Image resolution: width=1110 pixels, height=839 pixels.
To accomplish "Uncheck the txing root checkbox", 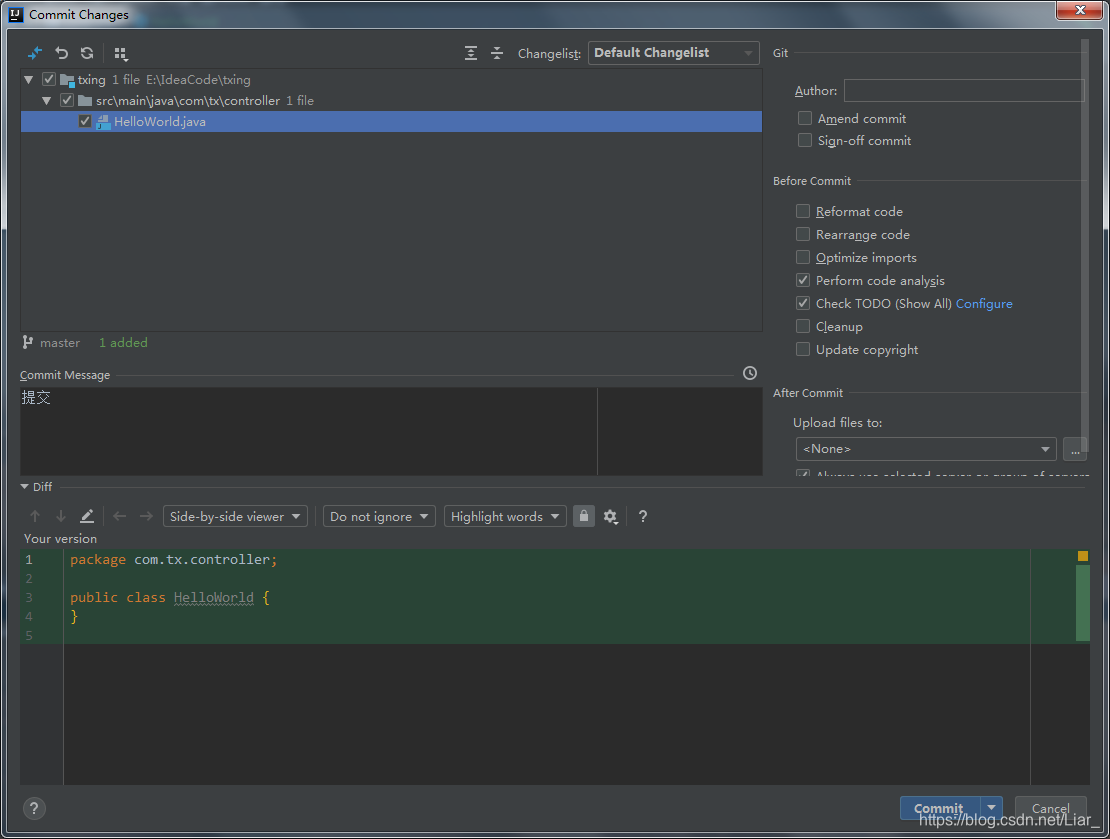I will click(49, 79).
